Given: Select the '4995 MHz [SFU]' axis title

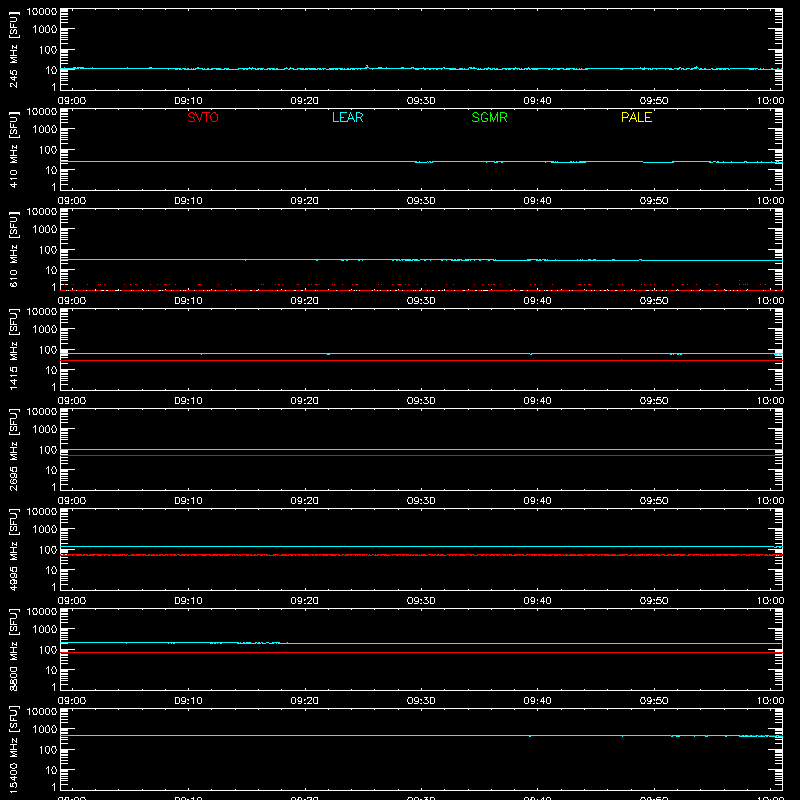Looking at the screenshot, I should (13, 549).
